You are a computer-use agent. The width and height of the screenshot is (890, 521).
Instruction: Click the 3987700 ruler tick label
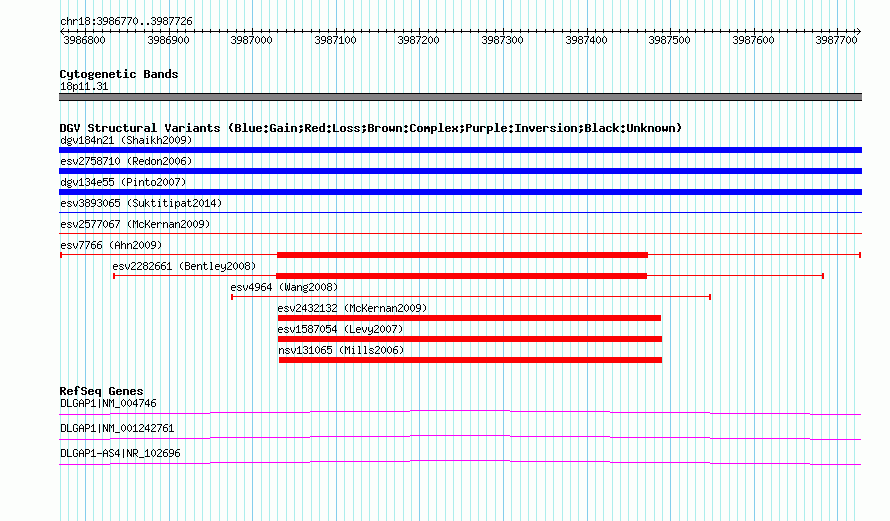(x=836, y=40)
